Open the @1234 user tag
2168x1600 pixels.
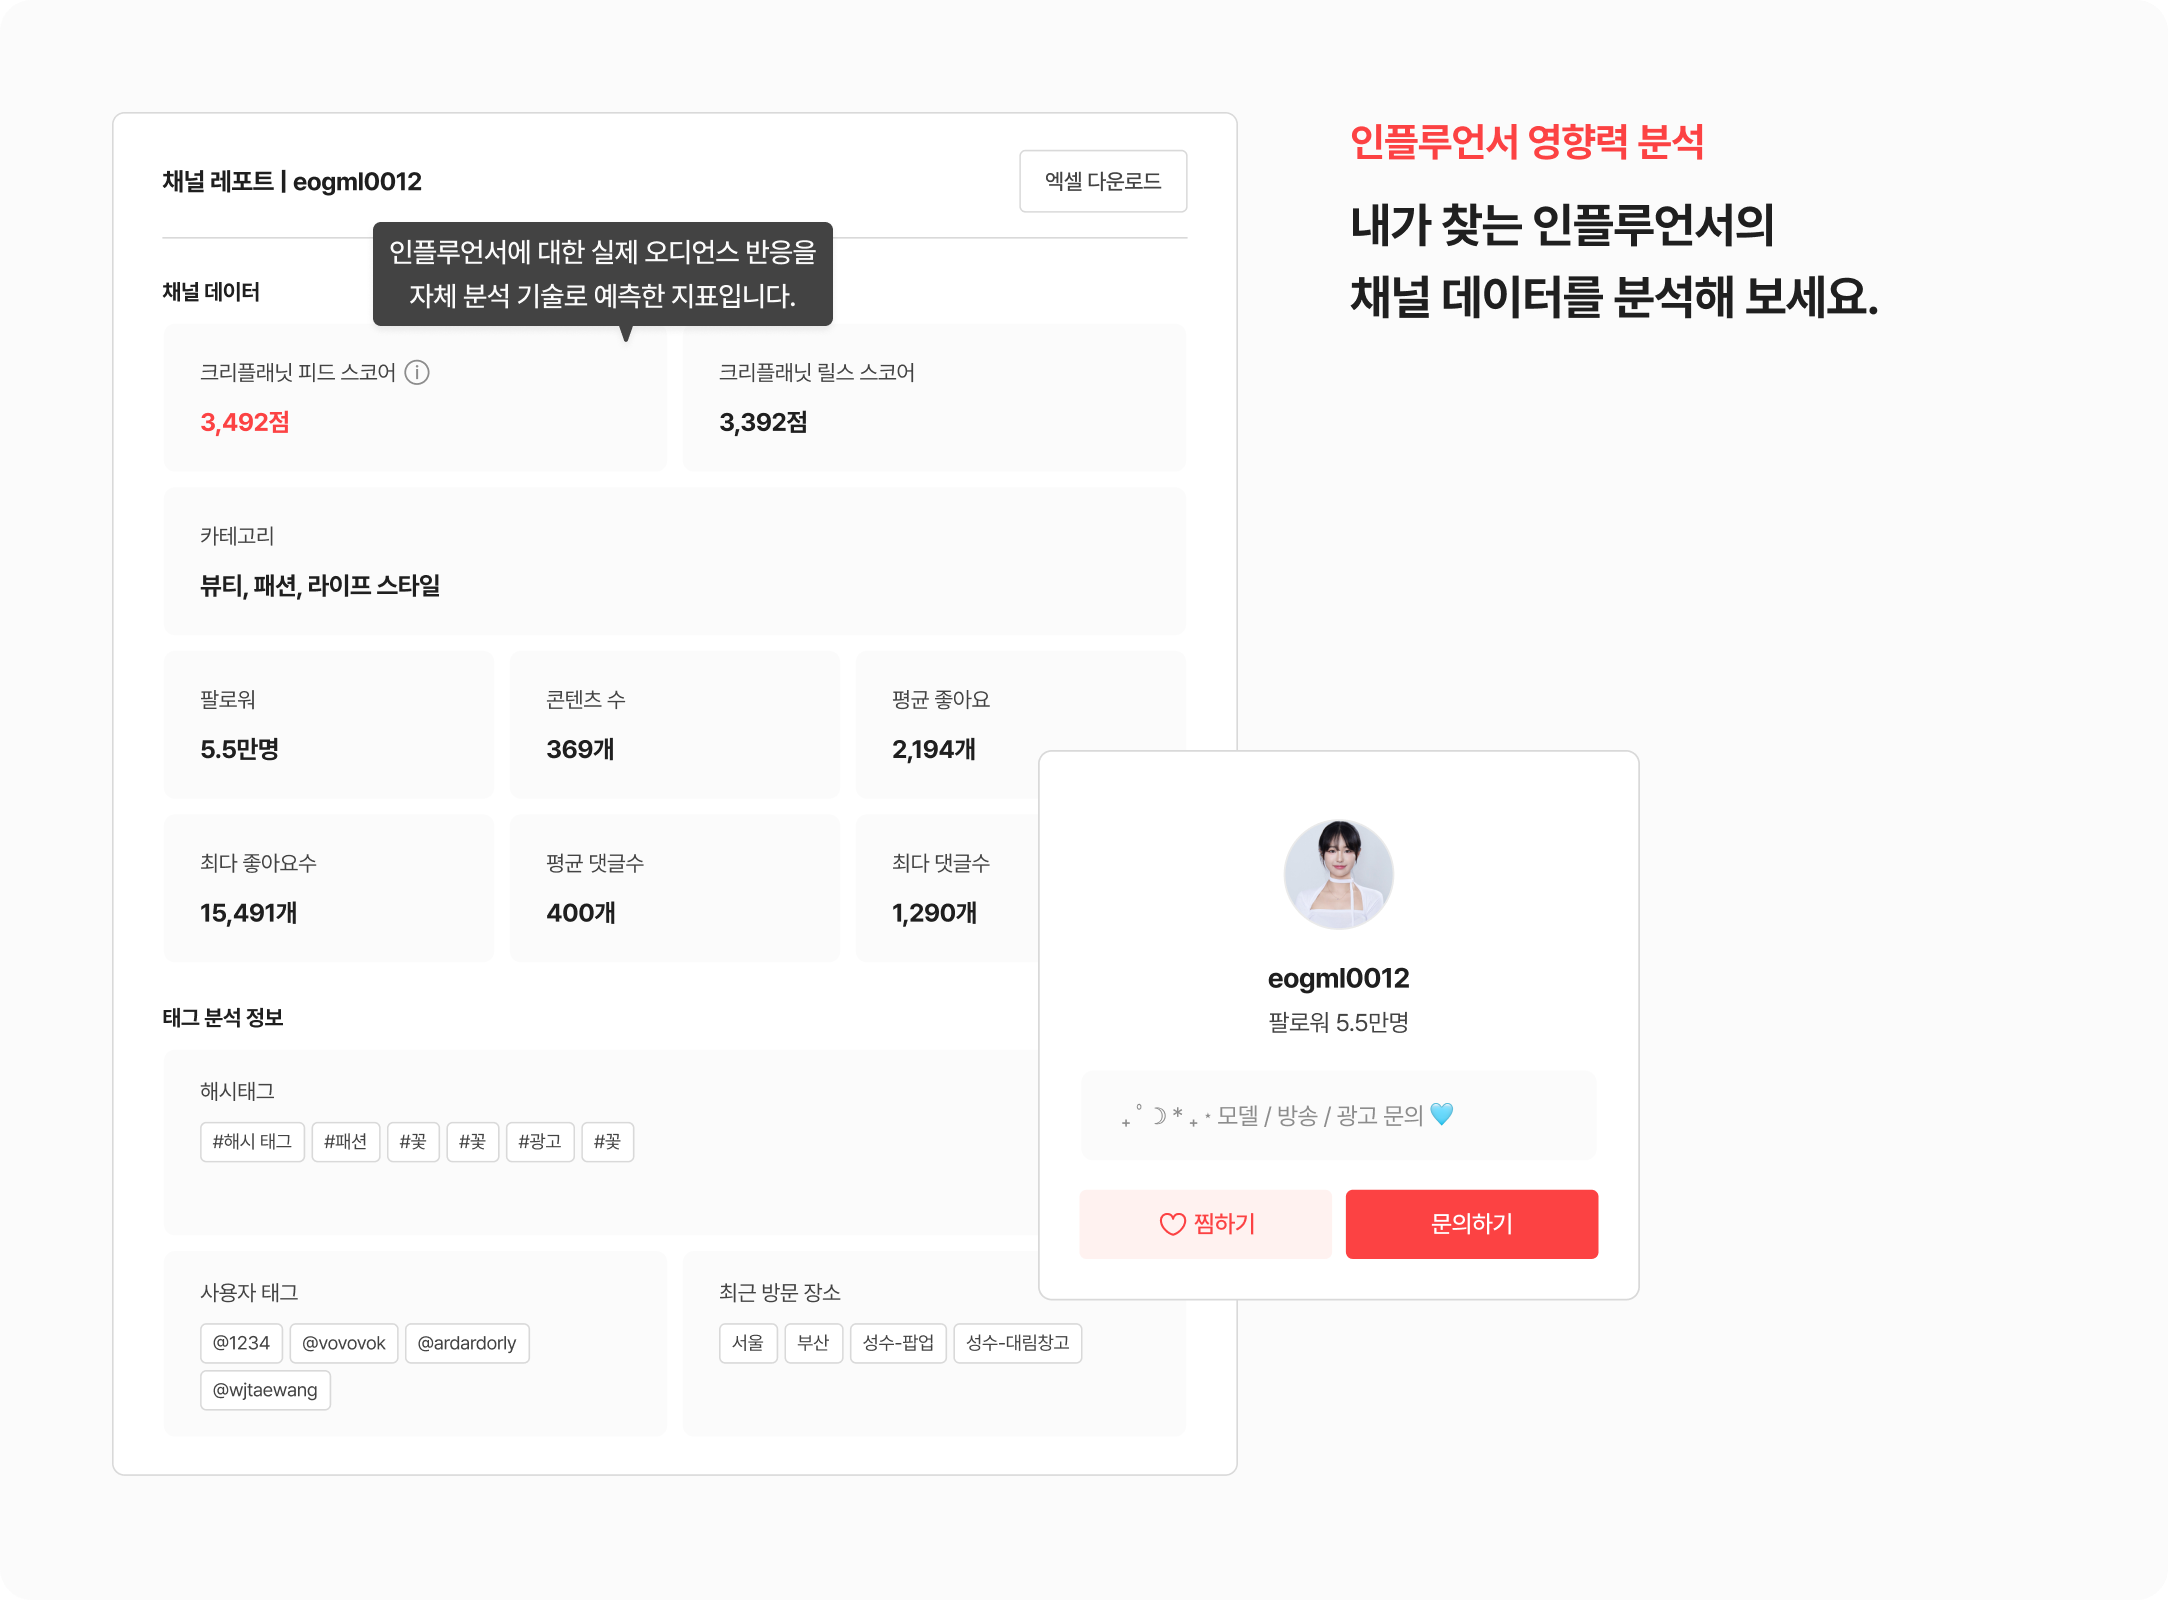point(241,1343)
